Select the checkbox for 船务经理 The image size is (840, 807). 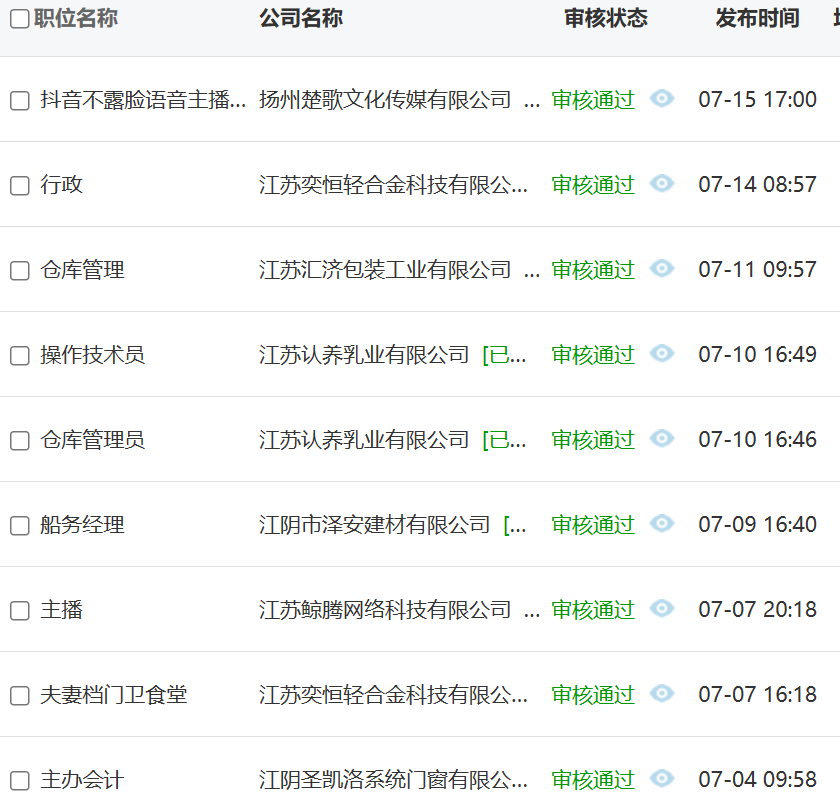tap(20, 525)
